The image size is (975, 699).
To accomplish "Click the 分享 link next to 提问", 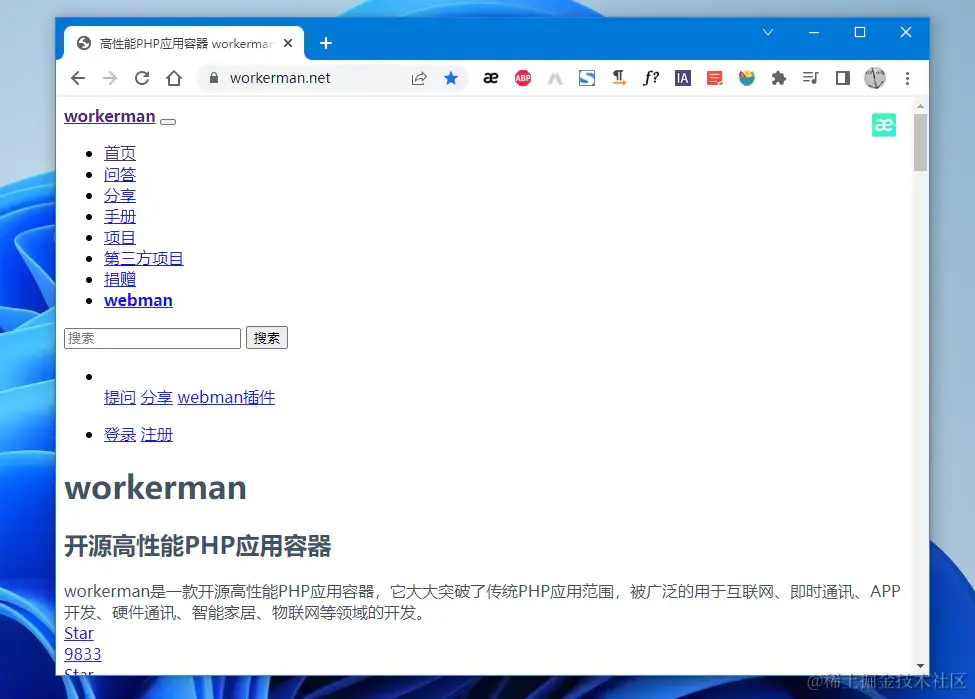I will 156,397.
